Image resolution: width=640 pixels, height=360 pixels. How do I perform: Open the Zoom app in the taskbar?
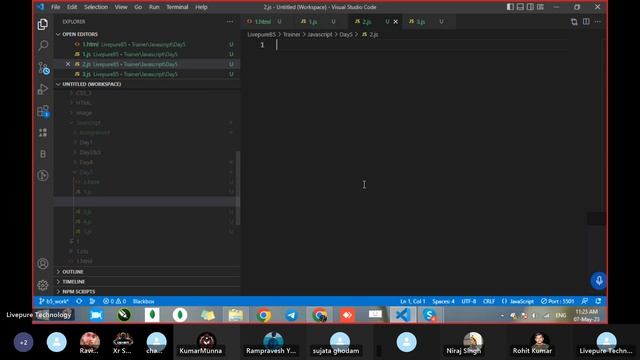[x=96, y=315]
